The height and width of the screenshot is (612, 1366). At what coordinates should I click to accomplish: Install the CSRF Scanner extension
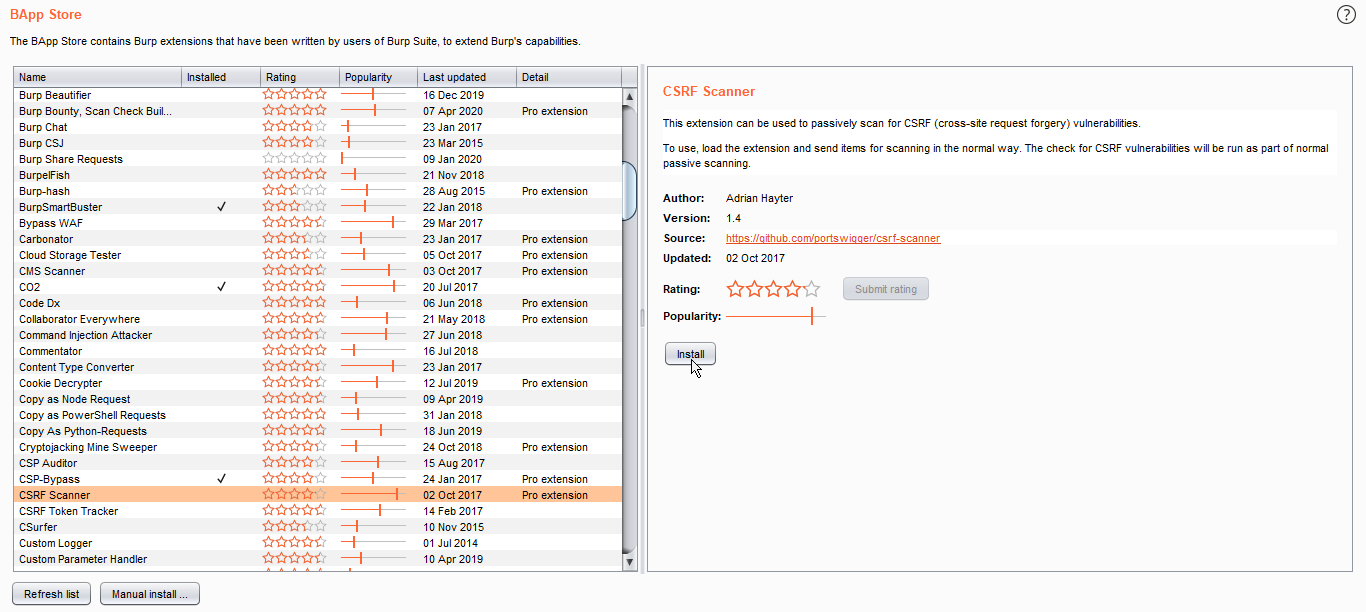(690, 354)
